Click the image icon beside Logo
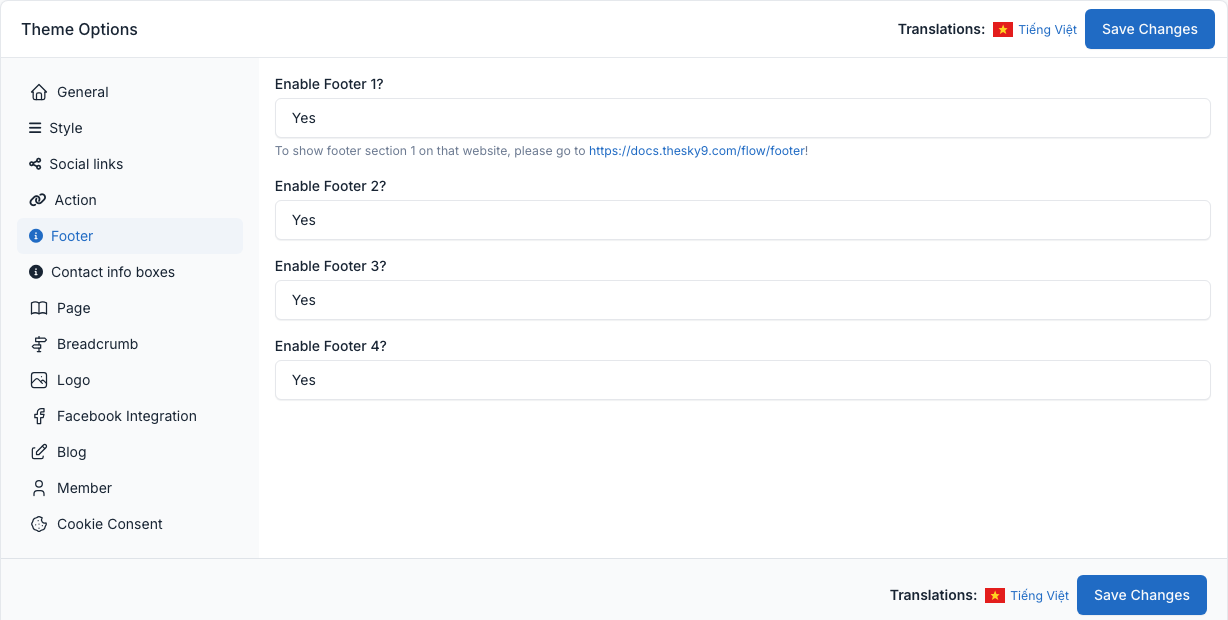The image size is (1228, 620). 39,380
